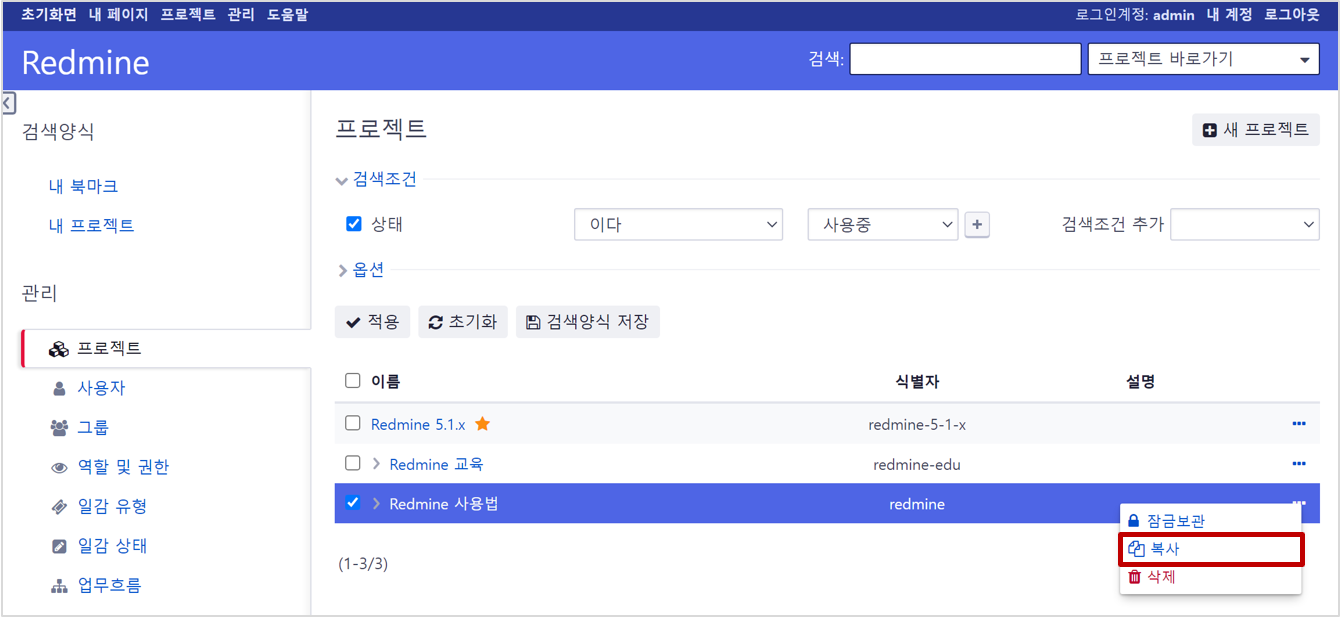Open the 내 계정 link
The image size is (1342, 619).
tap(1229, 15)
